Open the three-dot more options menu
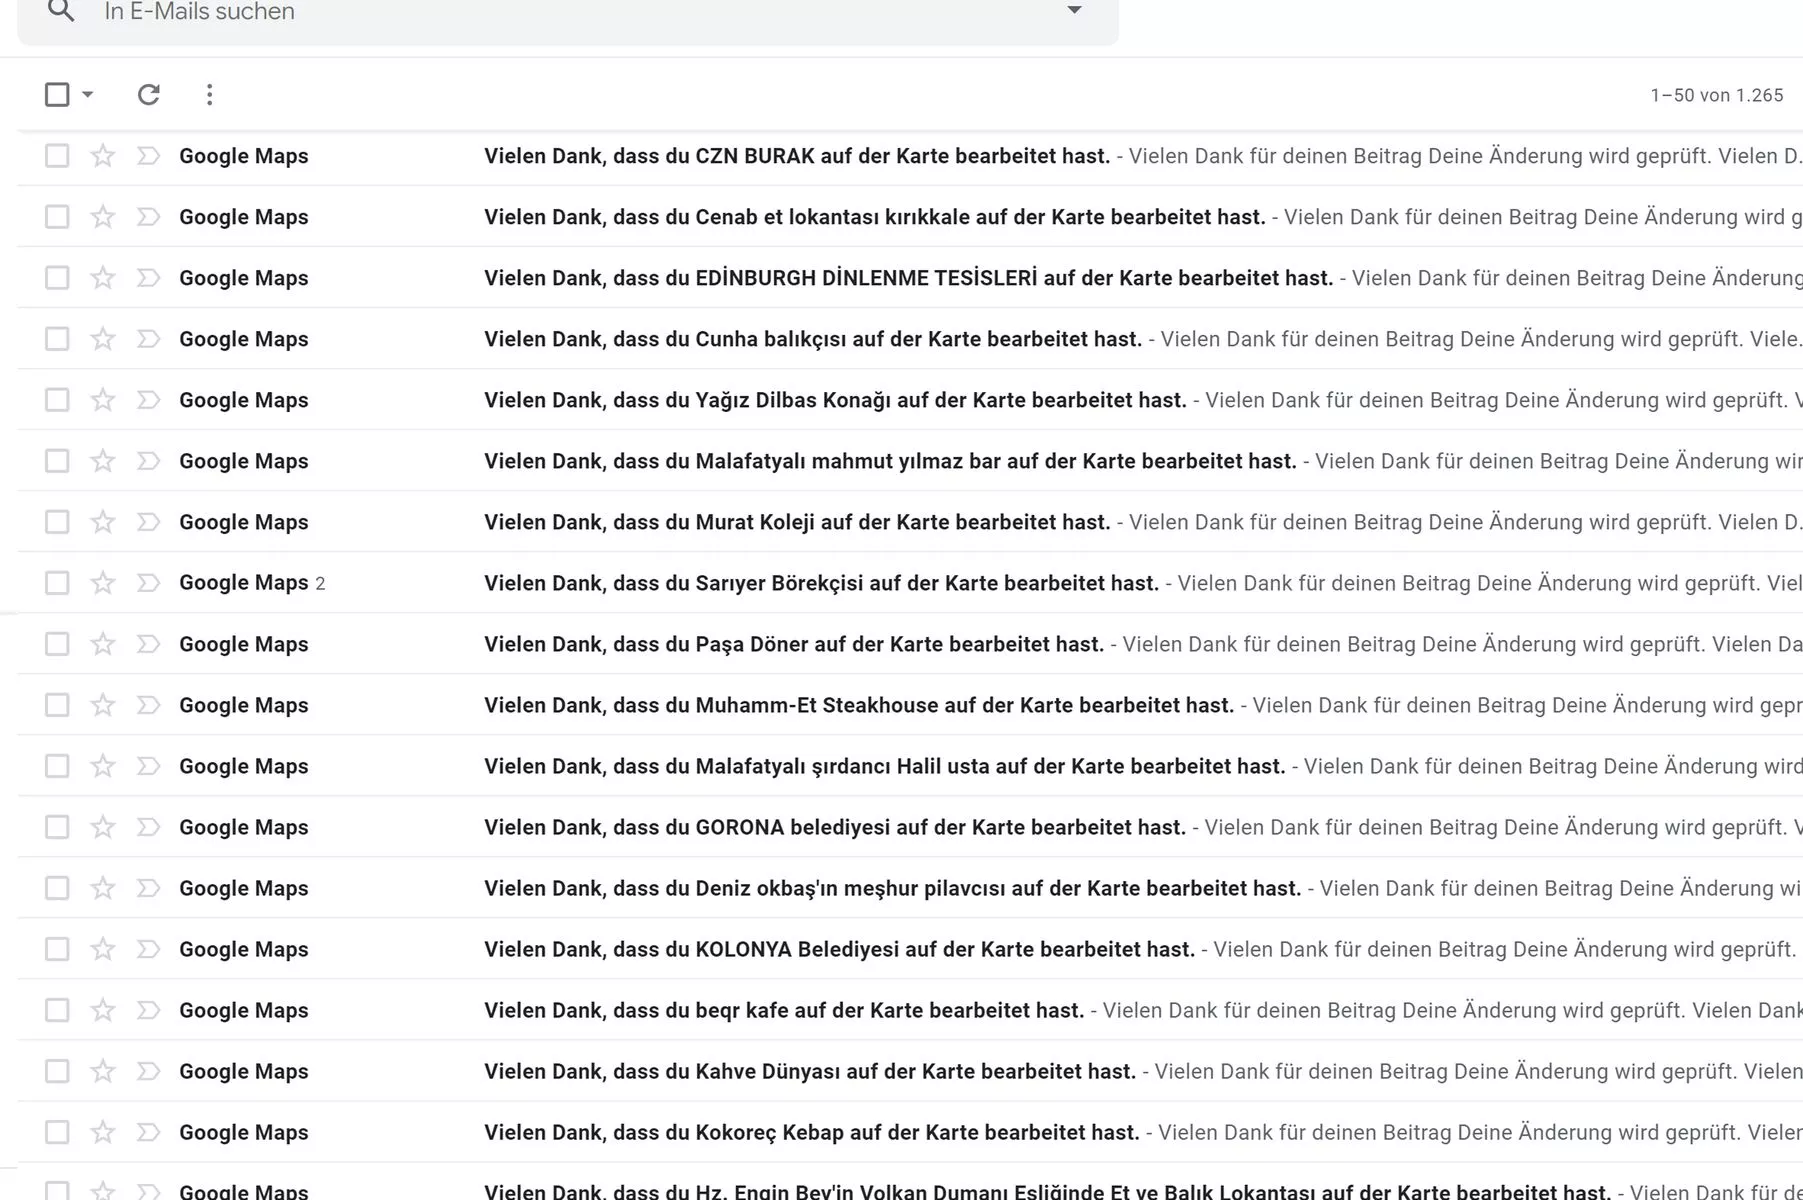The image size is (1803, 1200). [209, 95]
